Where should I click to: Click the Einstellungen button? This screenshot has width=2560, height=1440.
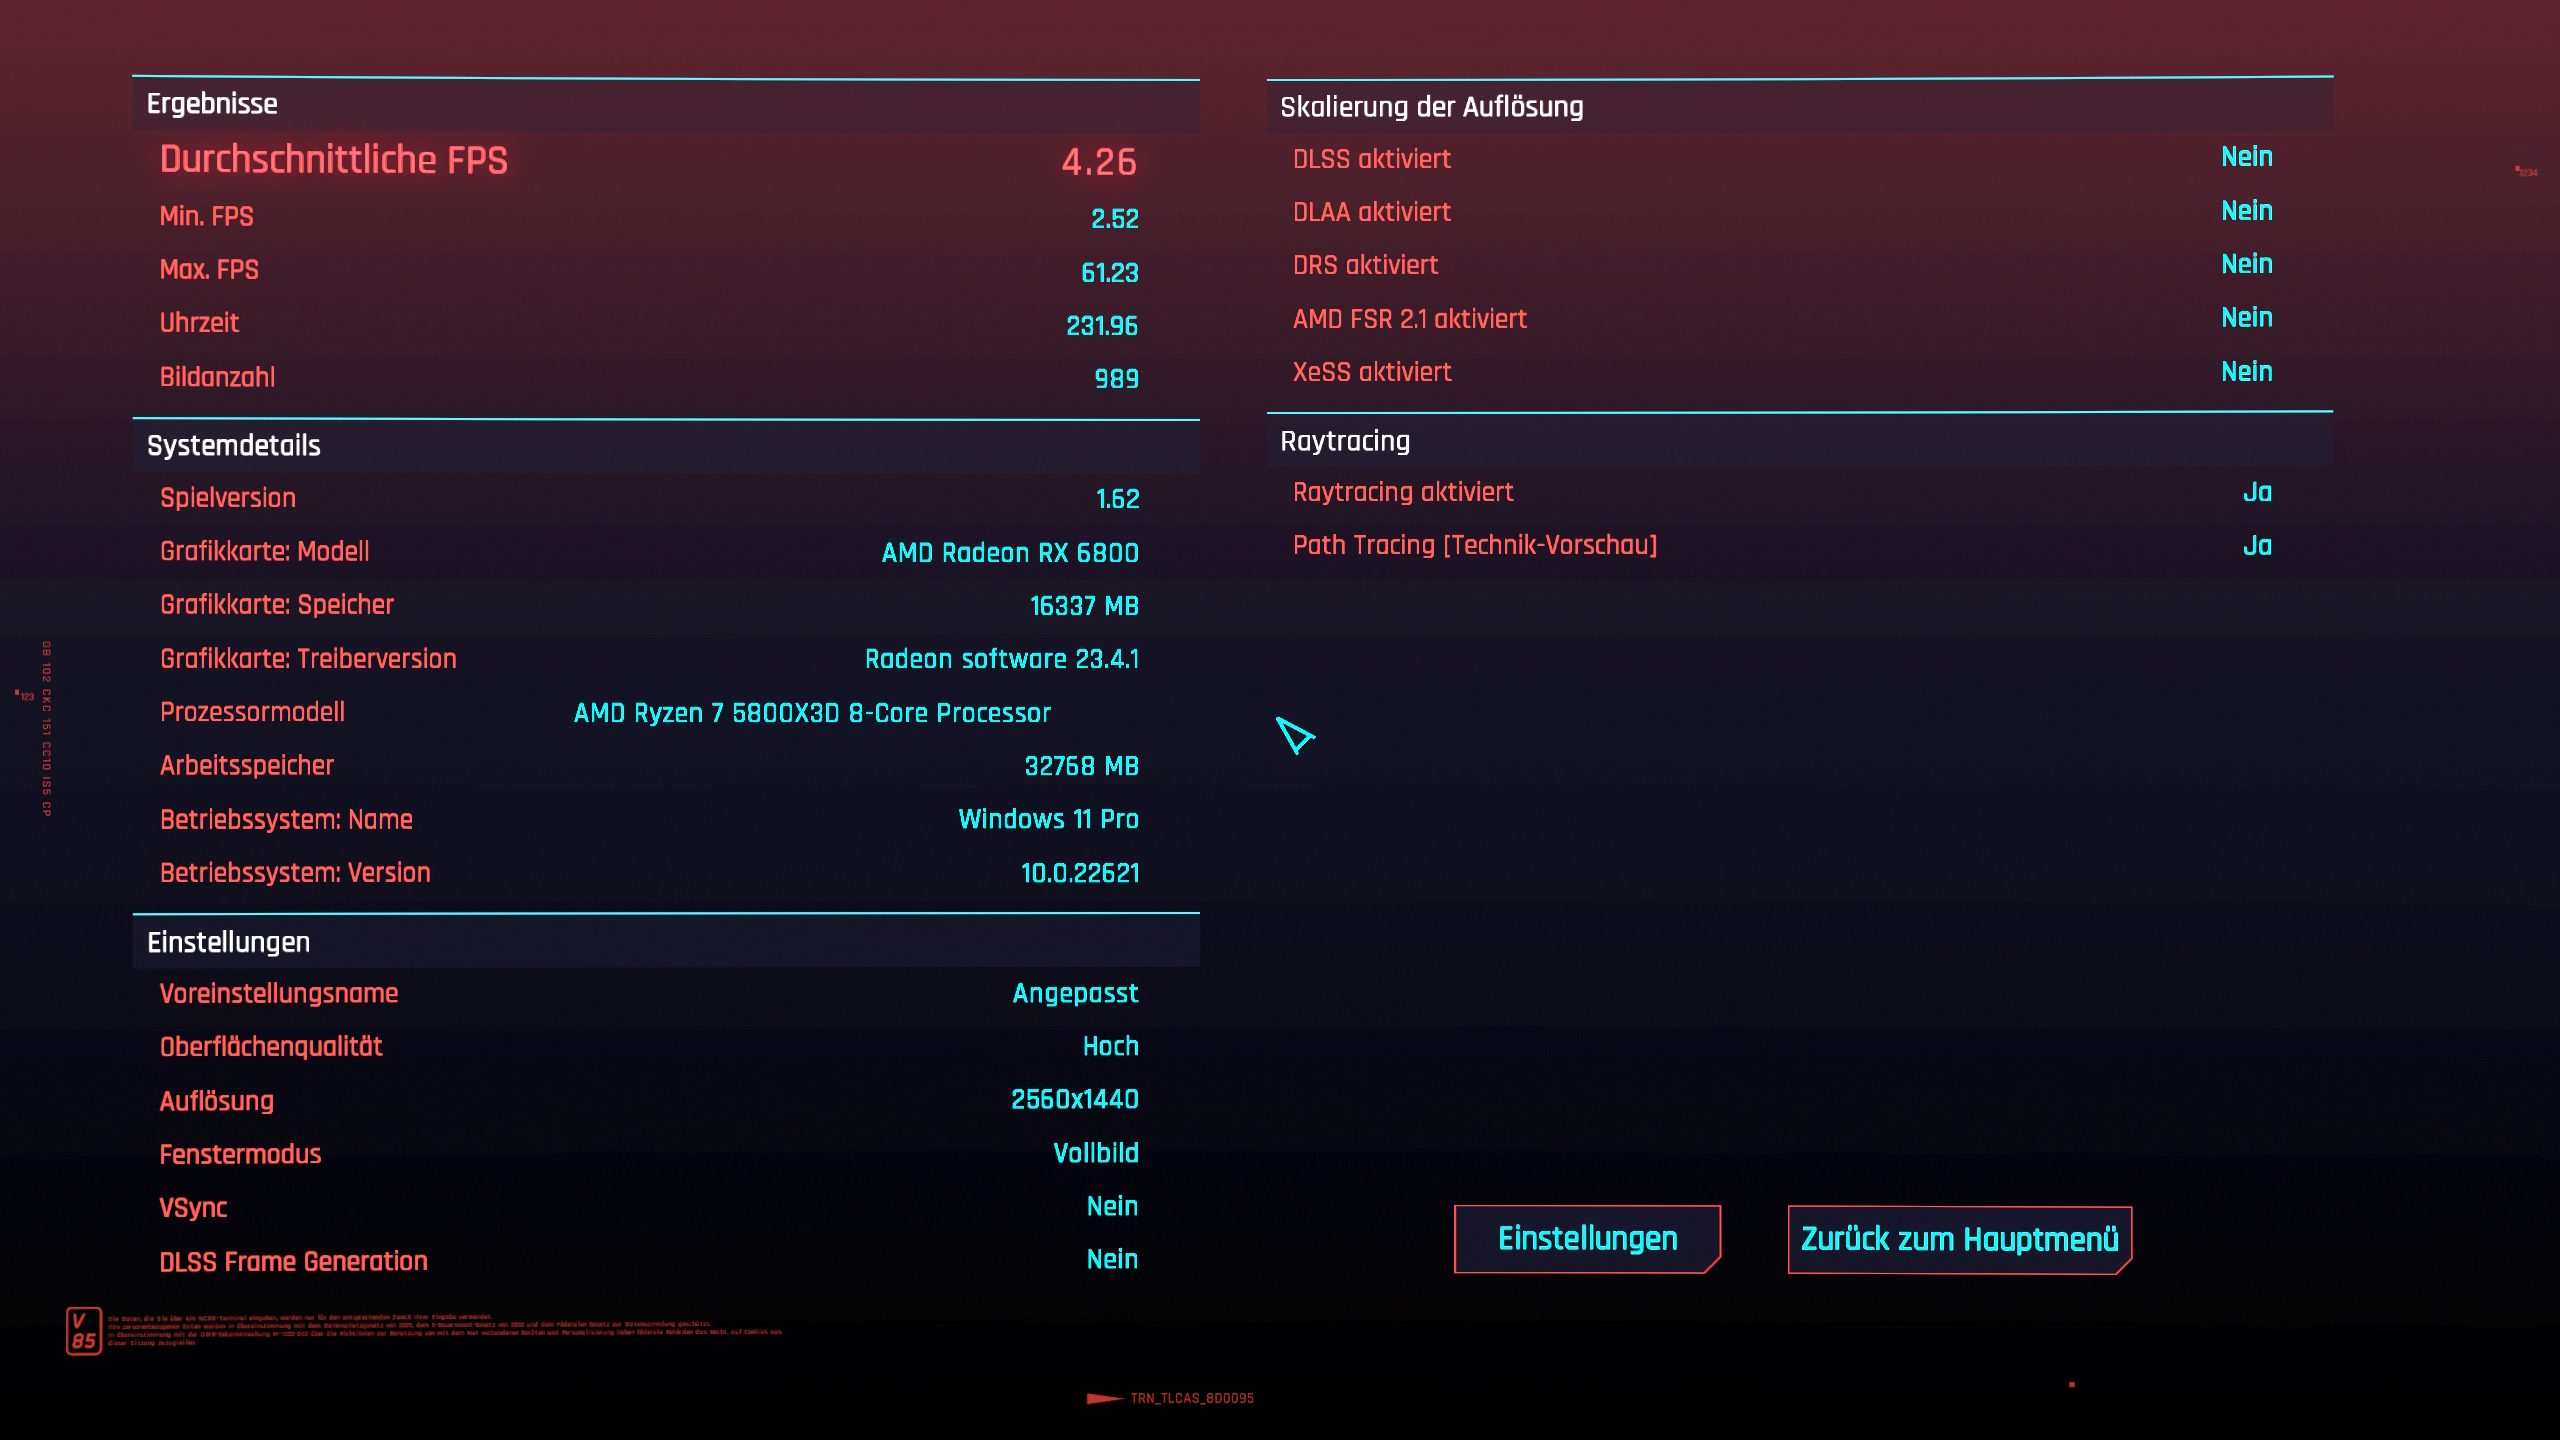coord(1587,1239)
